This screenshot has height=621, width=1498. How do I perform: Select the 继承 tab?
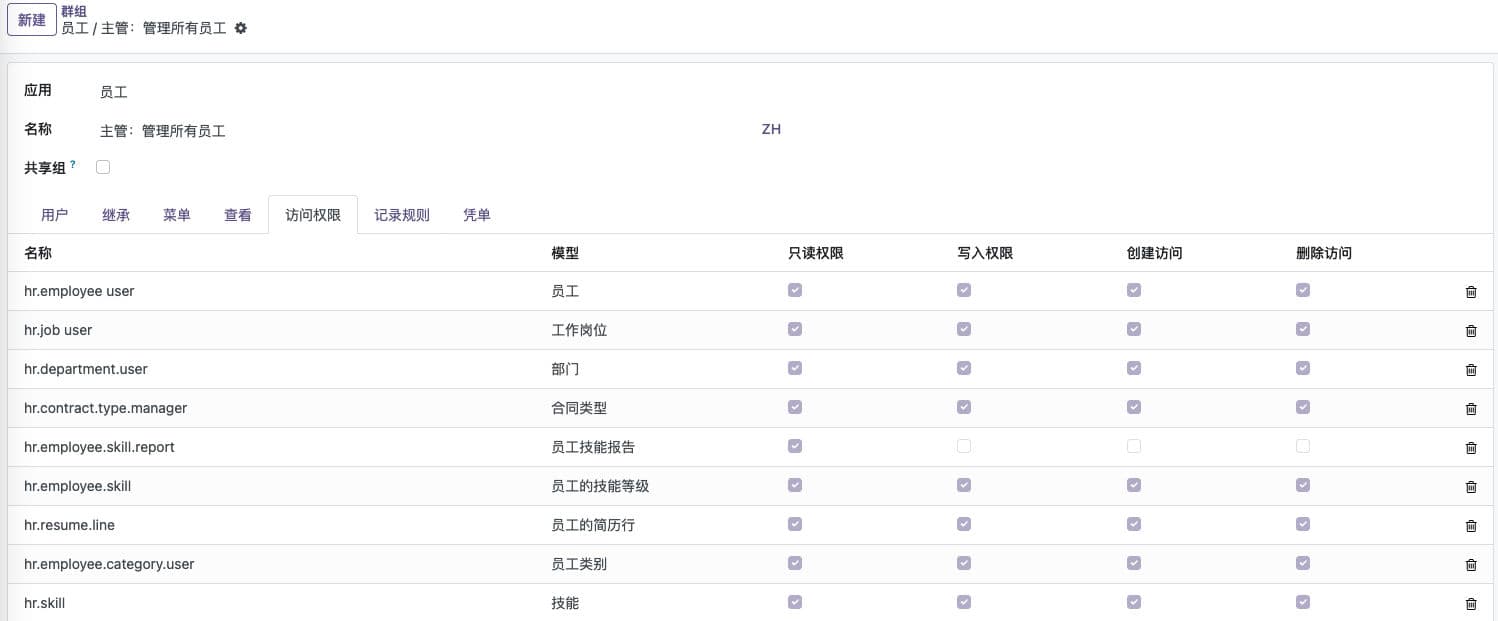(x=116, y=215)
